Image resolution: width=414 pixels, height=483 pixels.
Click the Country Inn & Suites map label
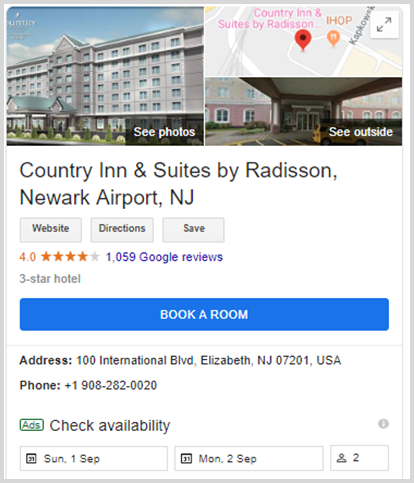(270, 18)
